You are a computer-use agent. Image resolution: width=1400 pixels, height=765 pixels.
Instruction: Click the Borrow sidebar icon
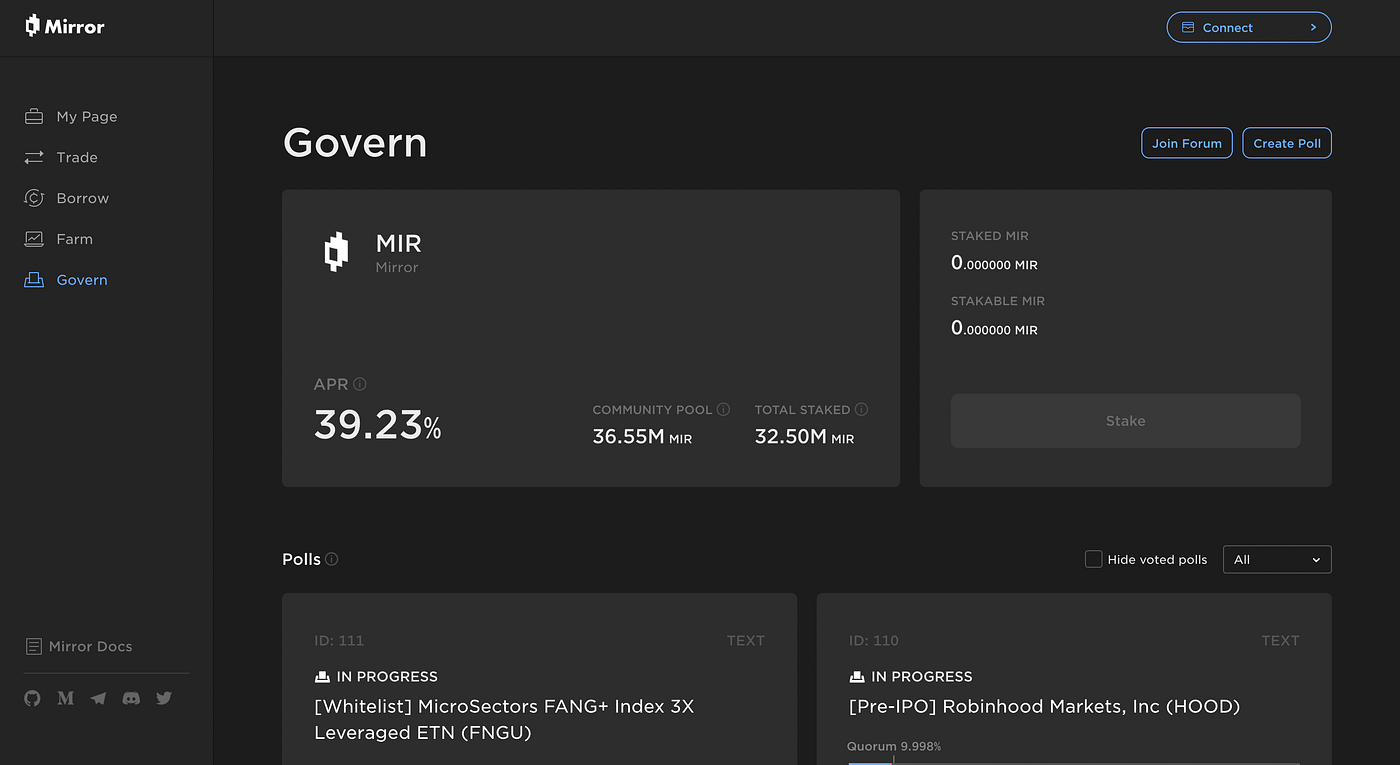point(34,198)
